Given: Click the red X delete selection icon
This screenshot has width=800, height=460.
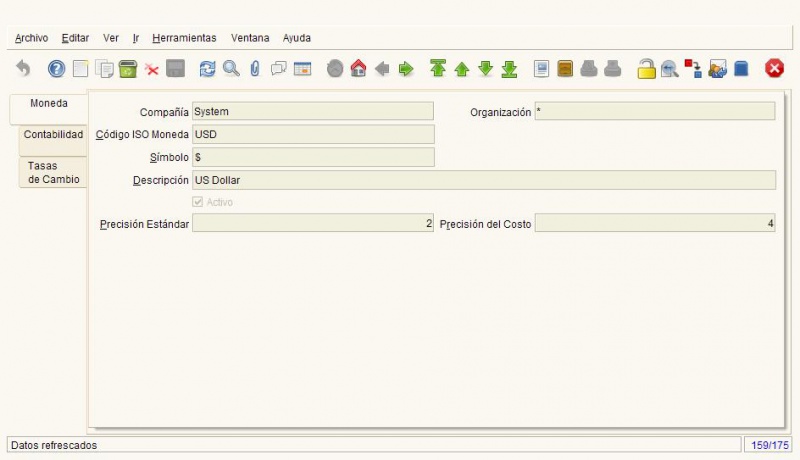Looking at the screenshot, I should tap(152, 69).
